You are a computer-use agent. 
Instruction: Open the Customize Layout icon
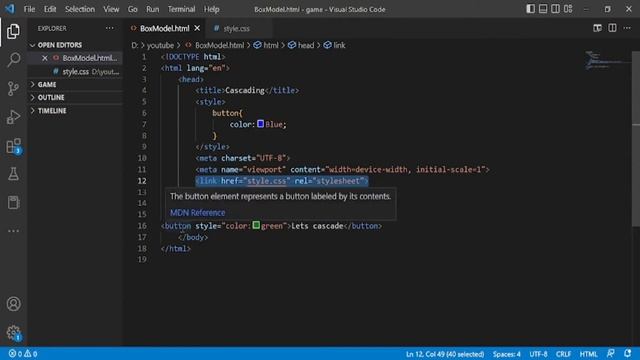568,9
